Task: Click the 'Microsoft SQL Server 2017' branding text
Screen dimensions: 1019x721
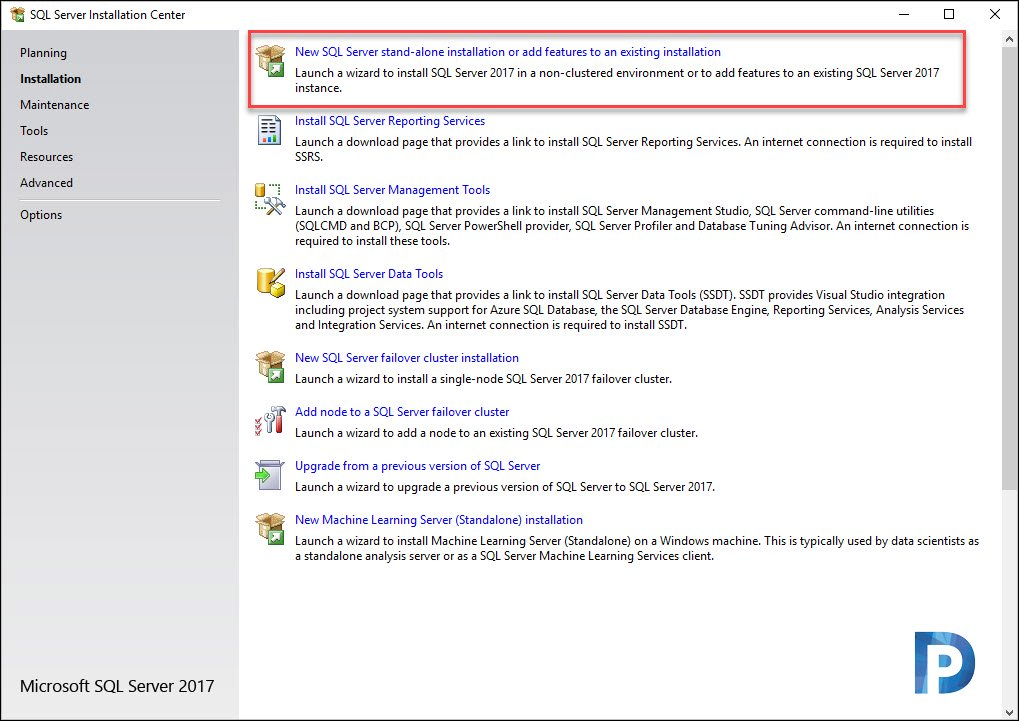Action: [x=117, y=686]
